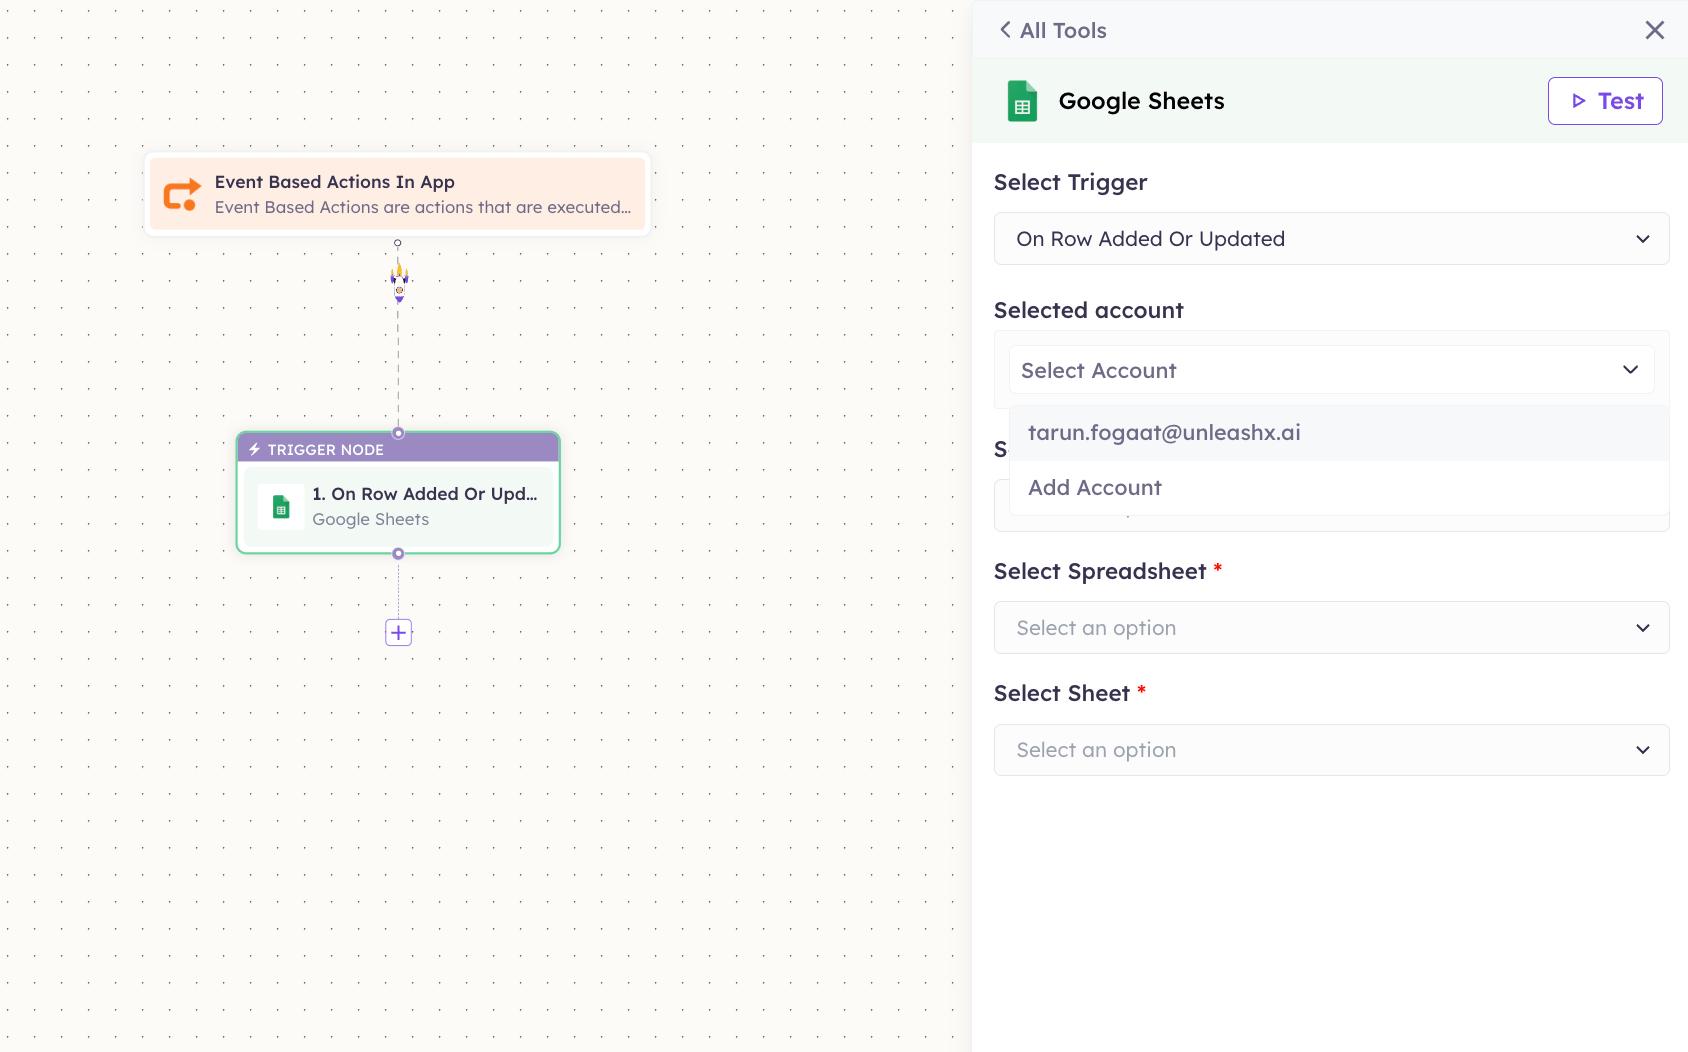Screen dimensions: 1688x1052
Task: Select the On Row Added Or Updated node
Action: pos(398,507)
